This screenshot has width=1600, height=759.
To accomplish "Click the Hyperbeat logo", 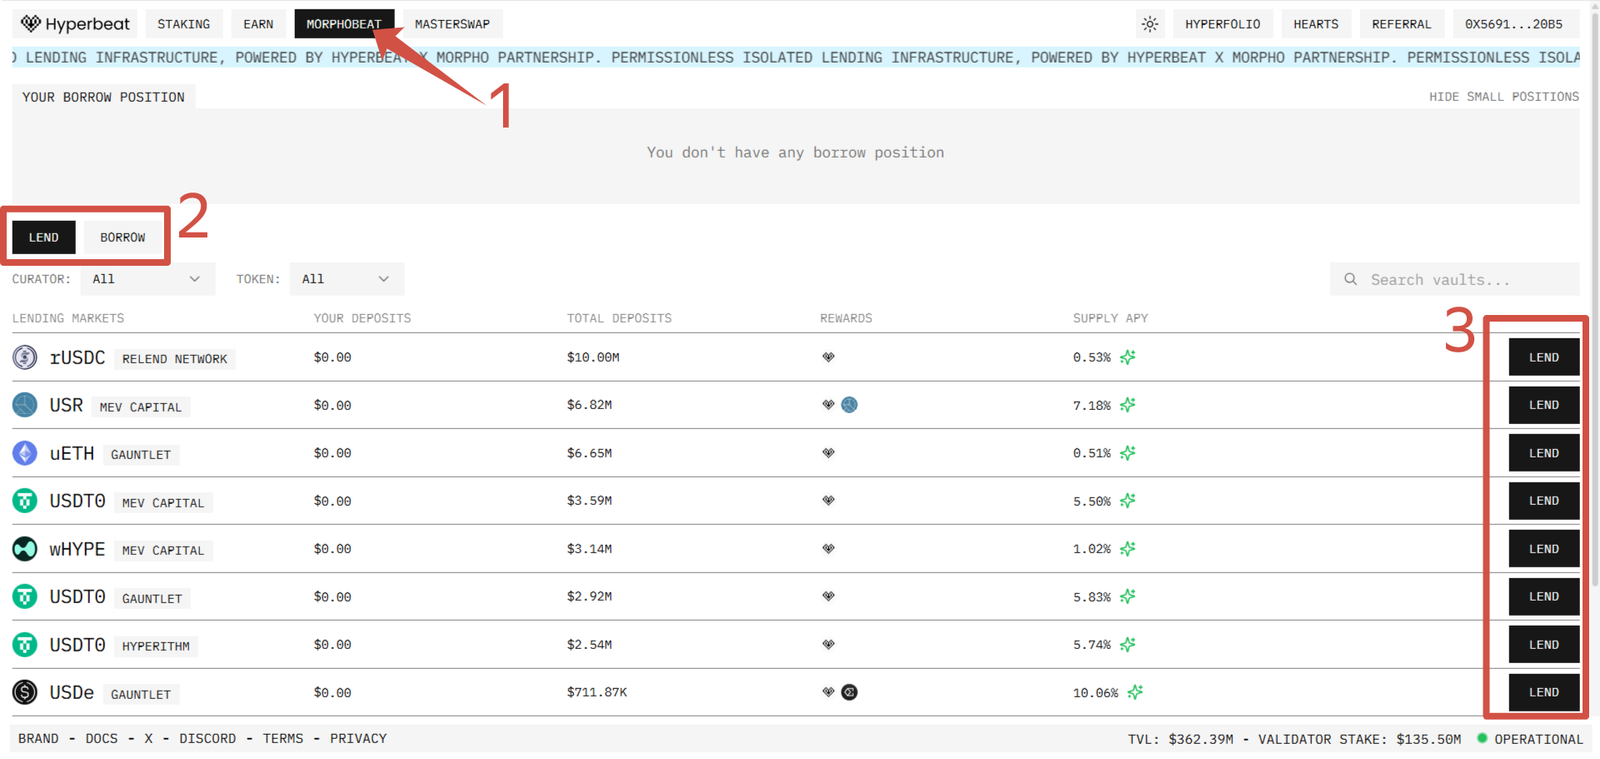I will coord(75,24).
